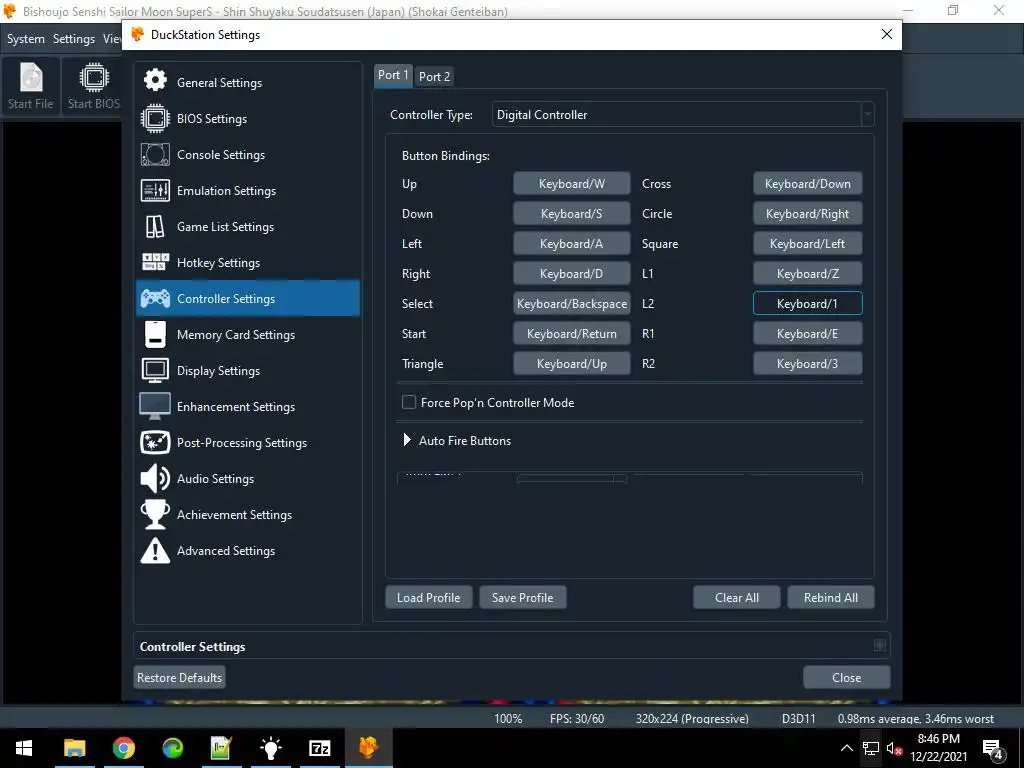
Task: Select Emulation Settings sliders icon
Action: click(155, 191)
